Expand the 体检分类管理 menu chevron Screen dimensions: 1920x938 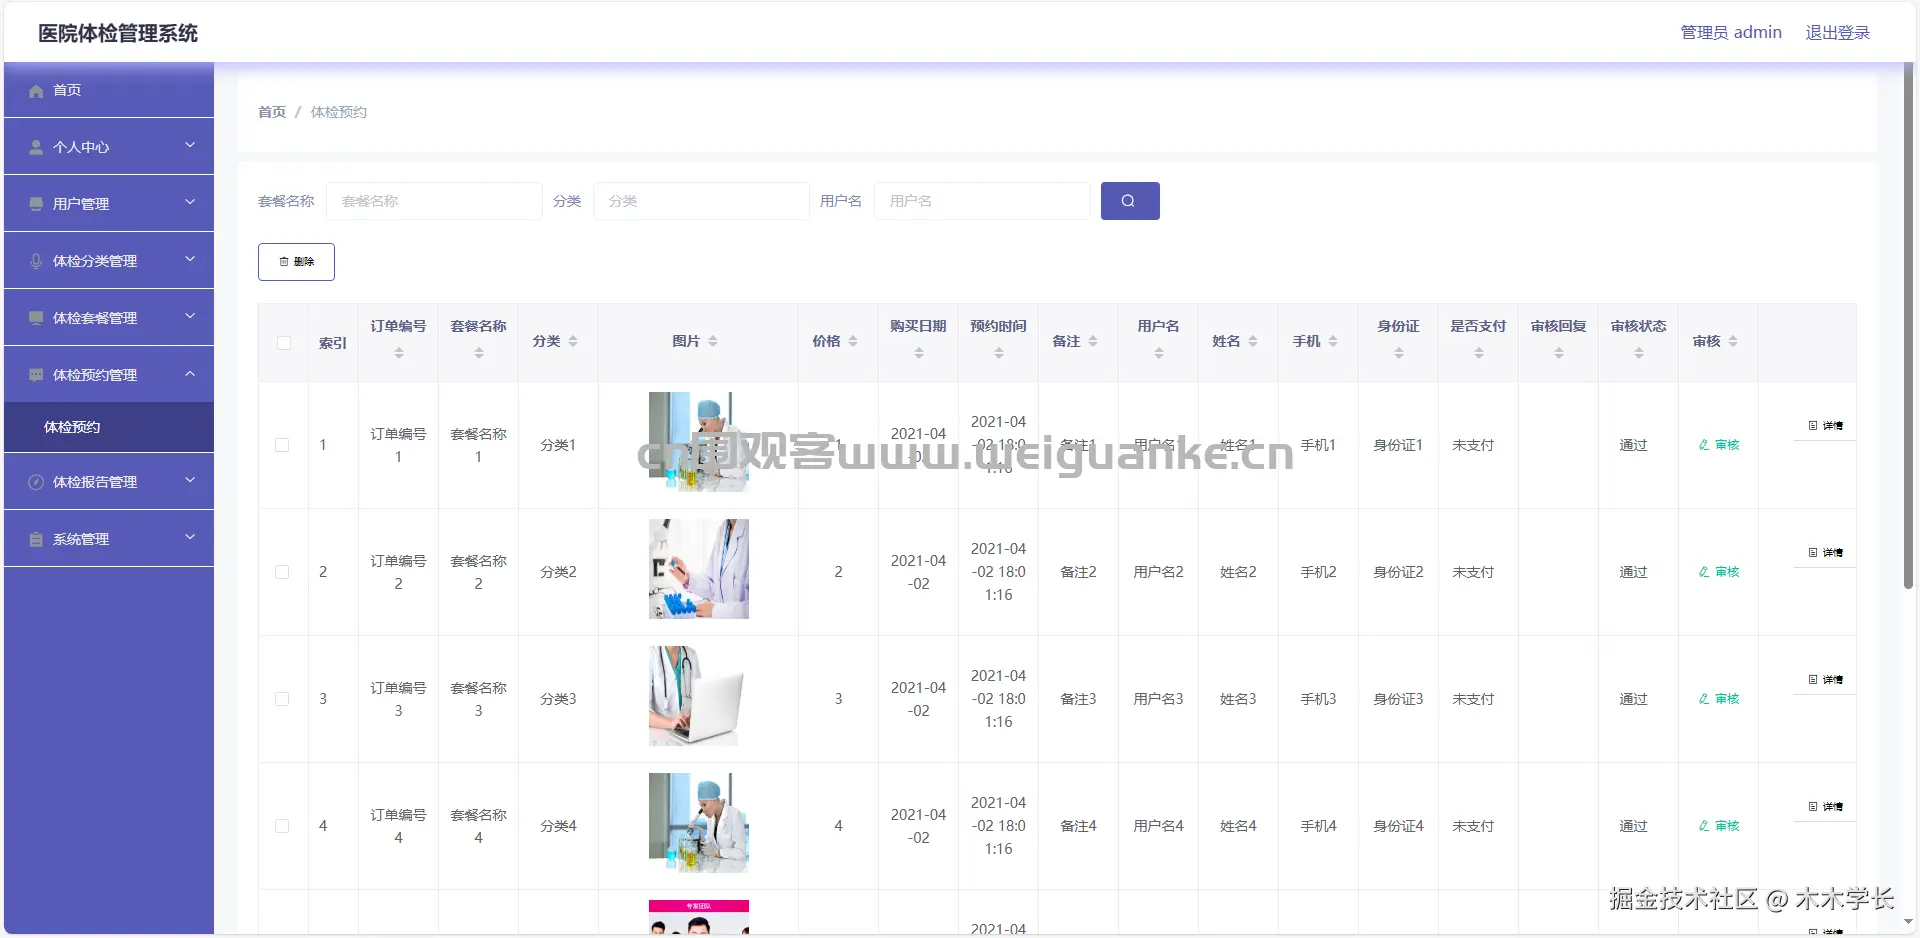click(190, 260)
